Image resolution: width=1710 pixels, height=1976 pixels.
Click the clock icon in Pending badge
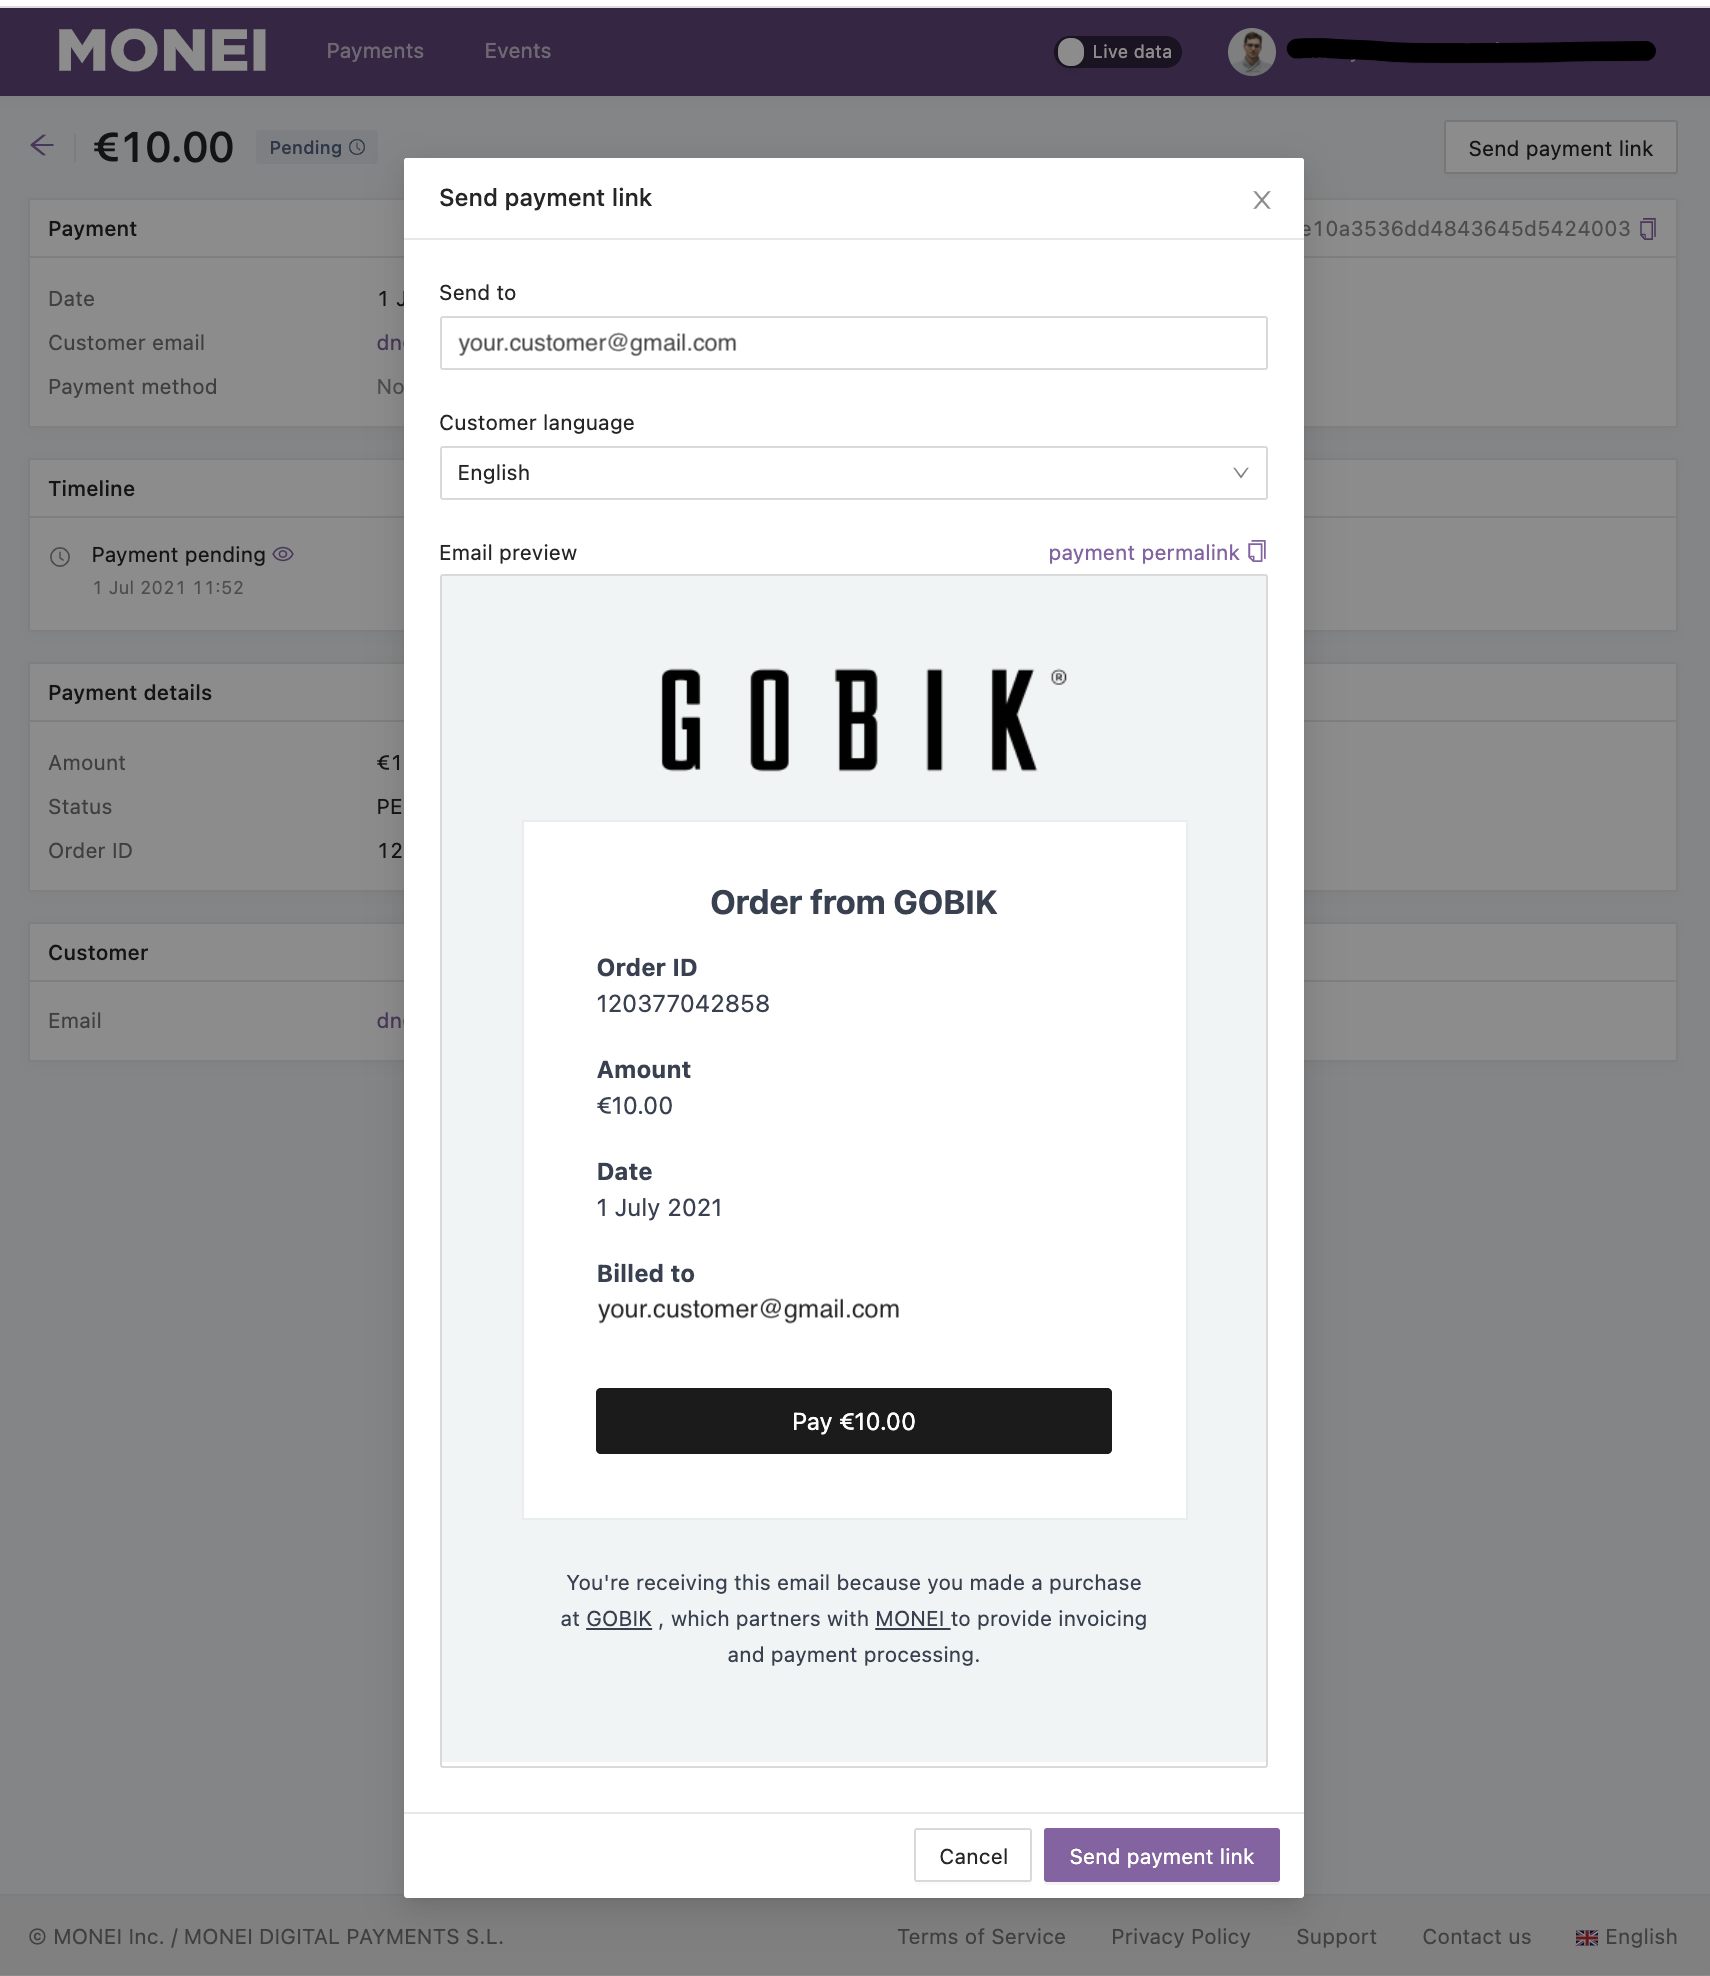click(x=357, y=147)
